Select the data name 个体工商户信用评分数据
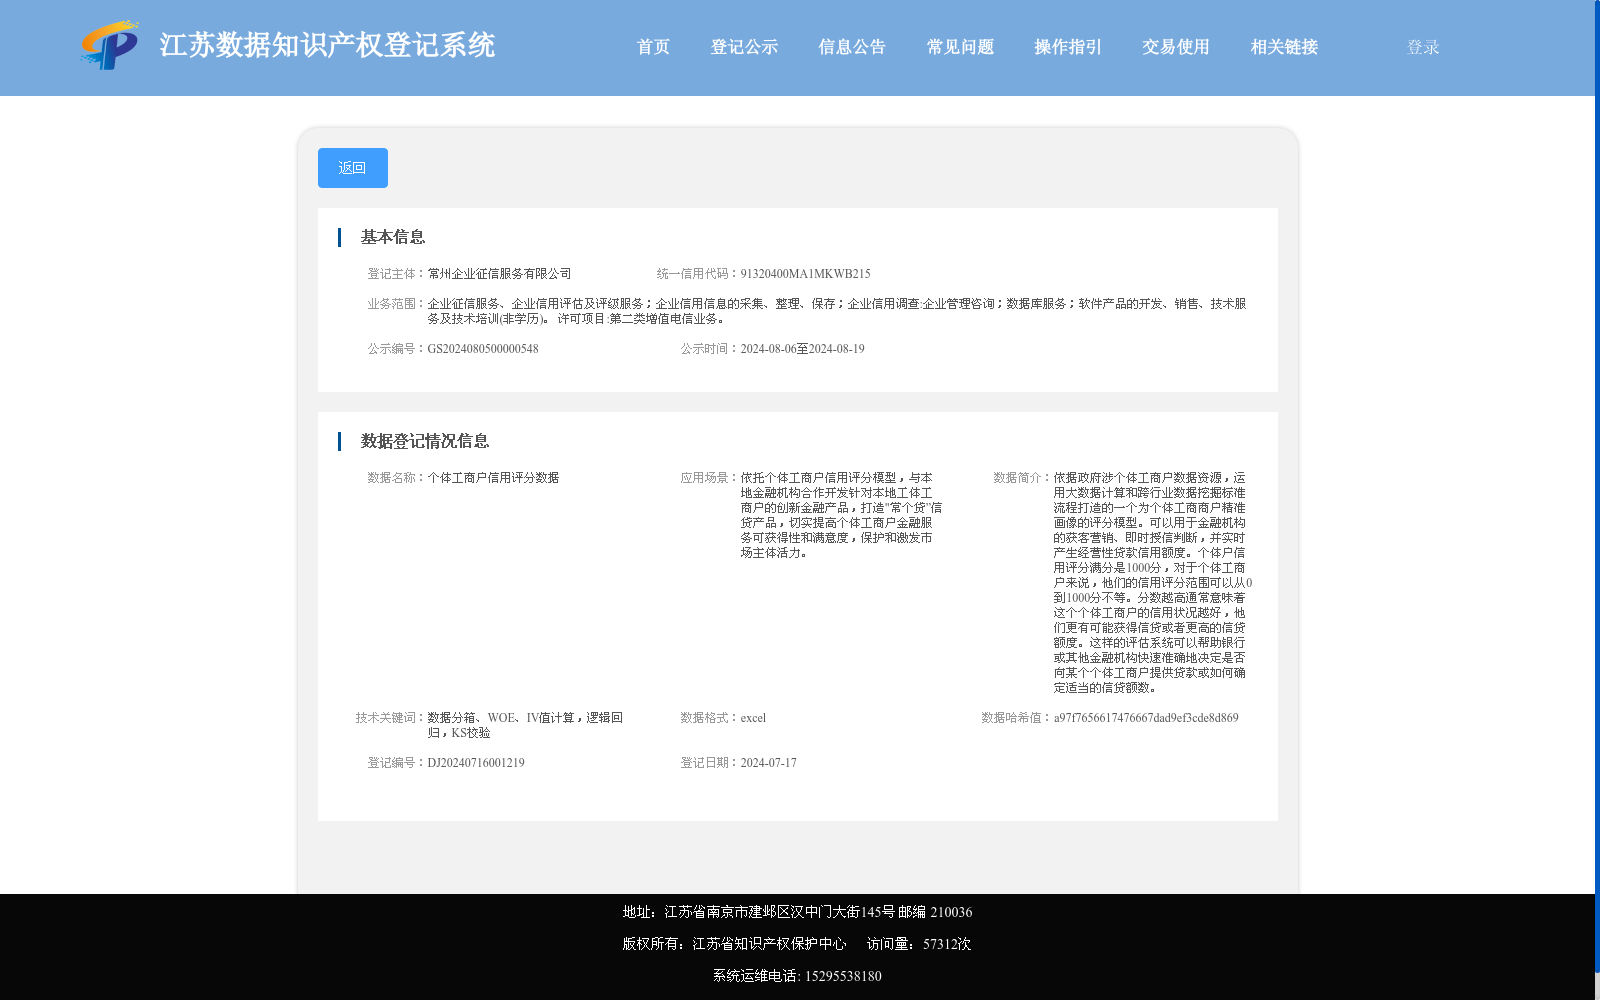Screen dimensions: 1600x1000 [x=493, y=478]
